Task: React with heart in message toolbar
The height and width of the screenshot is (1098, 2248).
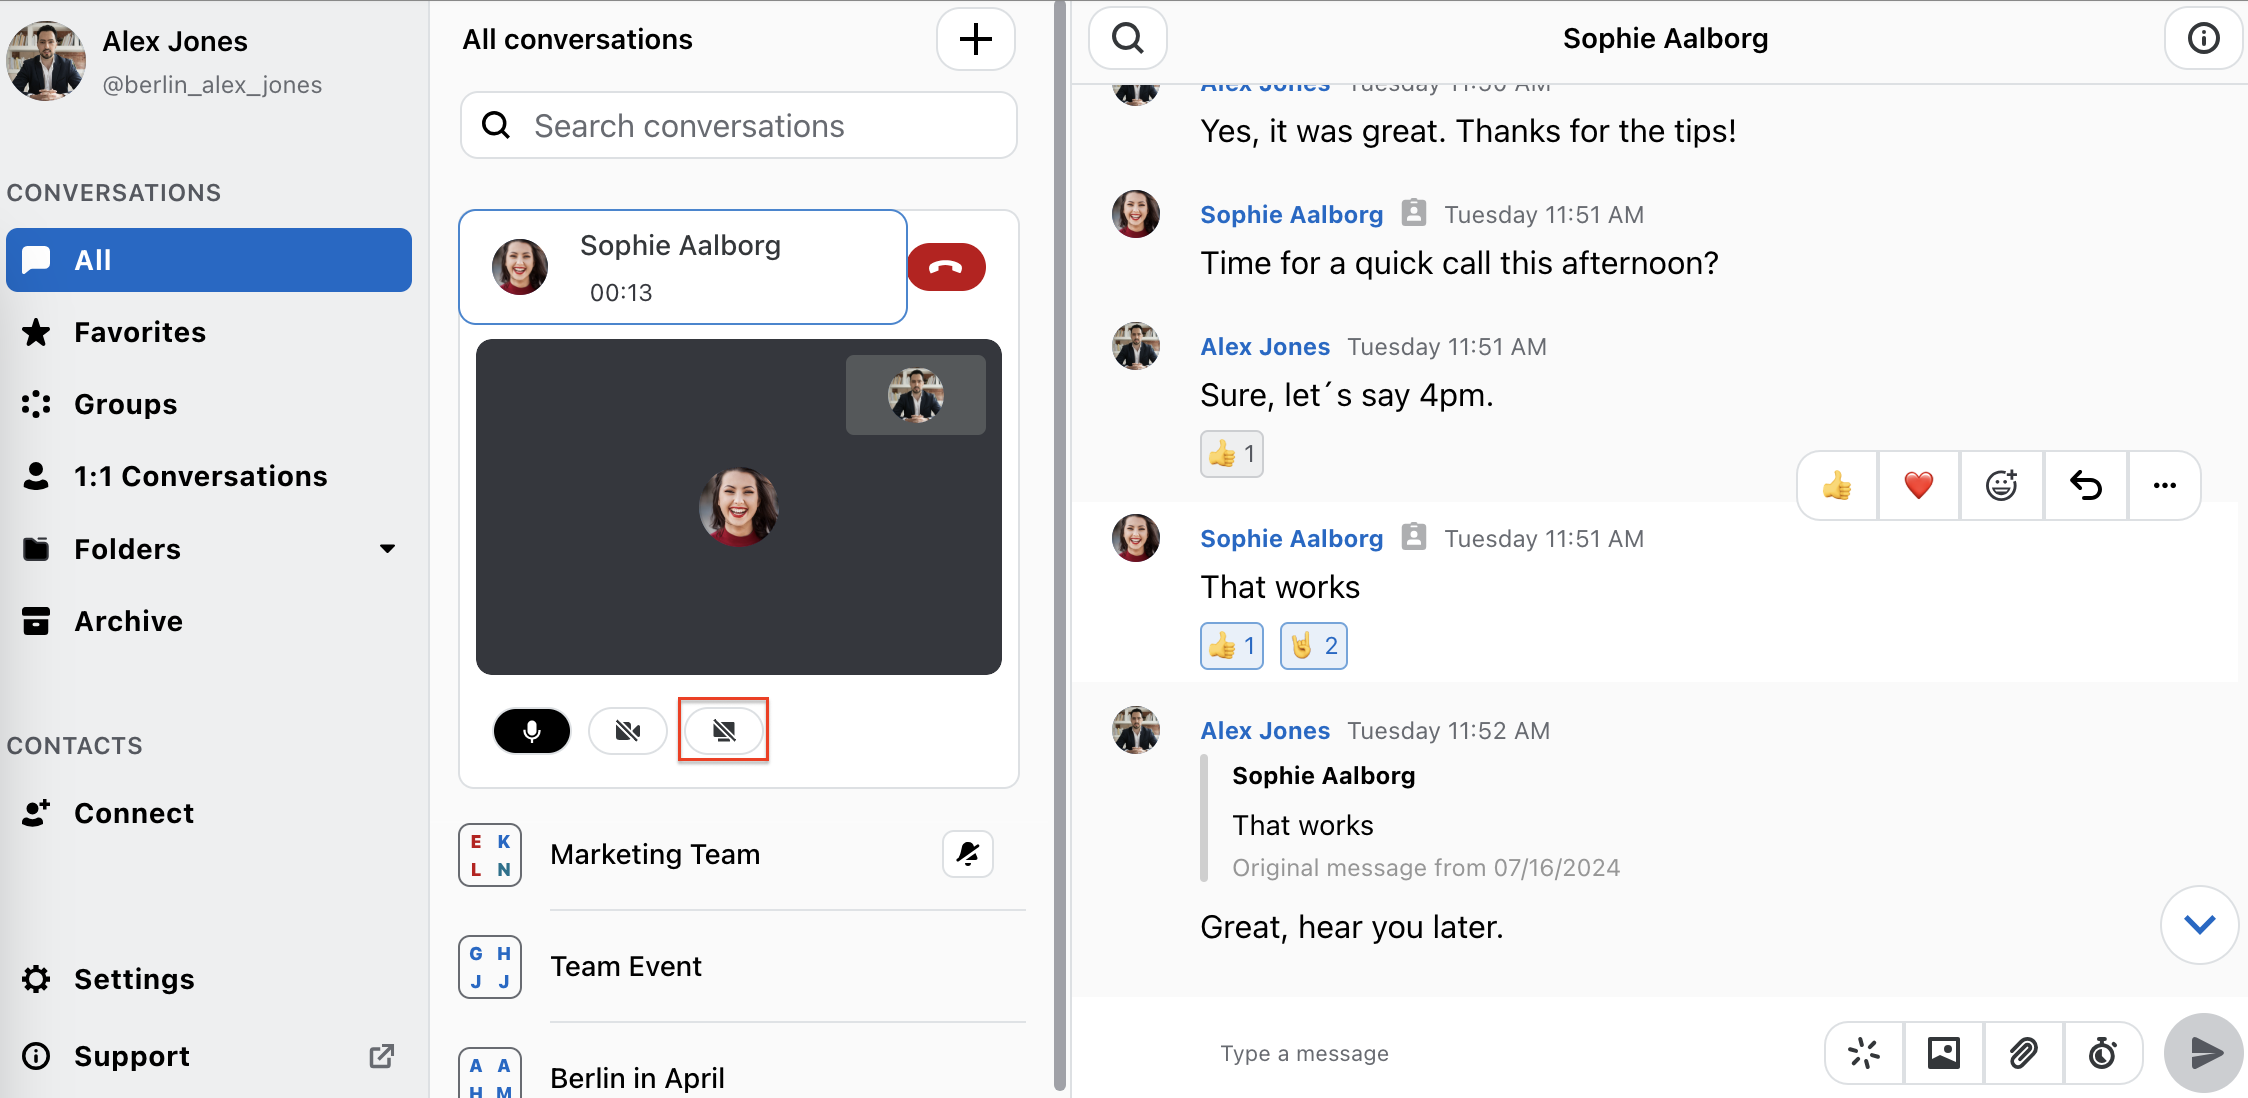Action: point(1918,486)
